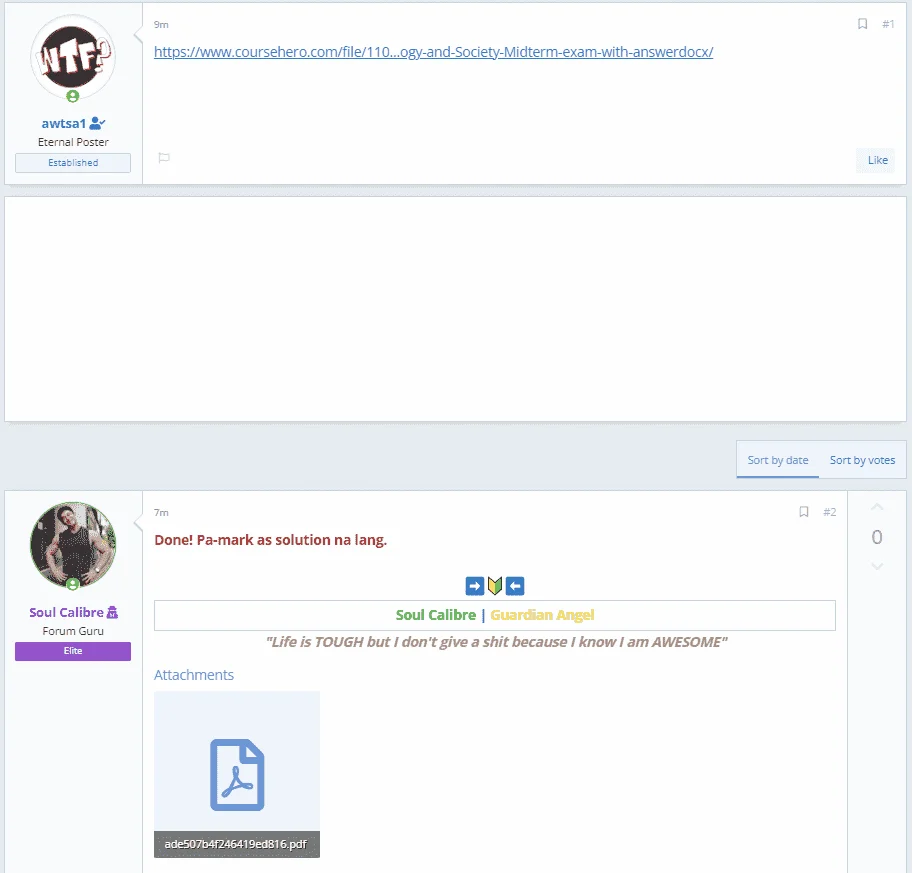Click the right arrow emoji in signature
The width and height of the screenshot is (912, 873).
475,586
